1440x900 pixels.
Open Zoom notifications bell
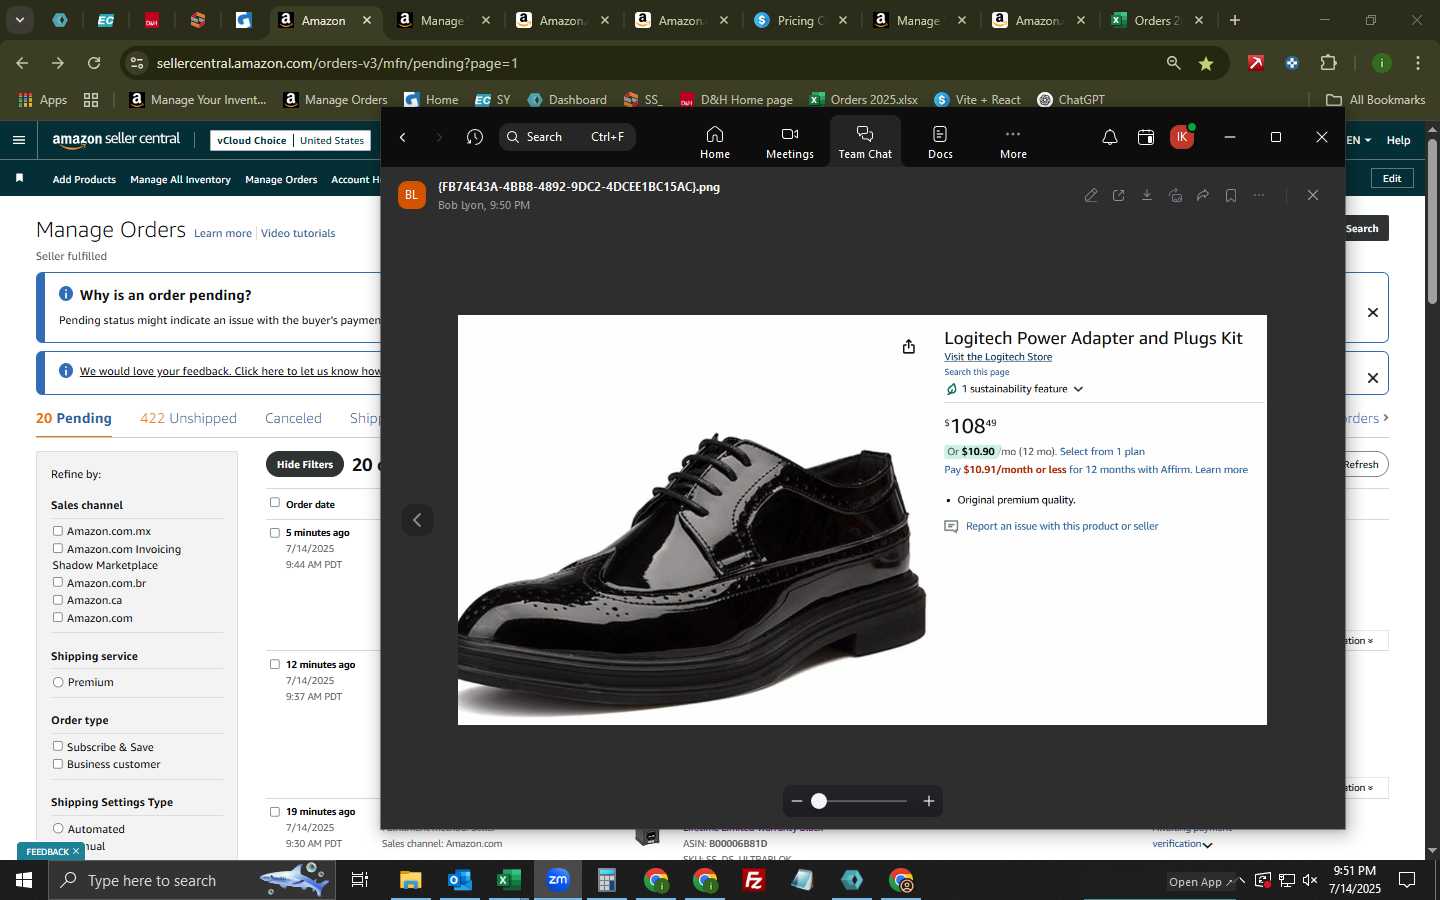(x=1110, y=137)
